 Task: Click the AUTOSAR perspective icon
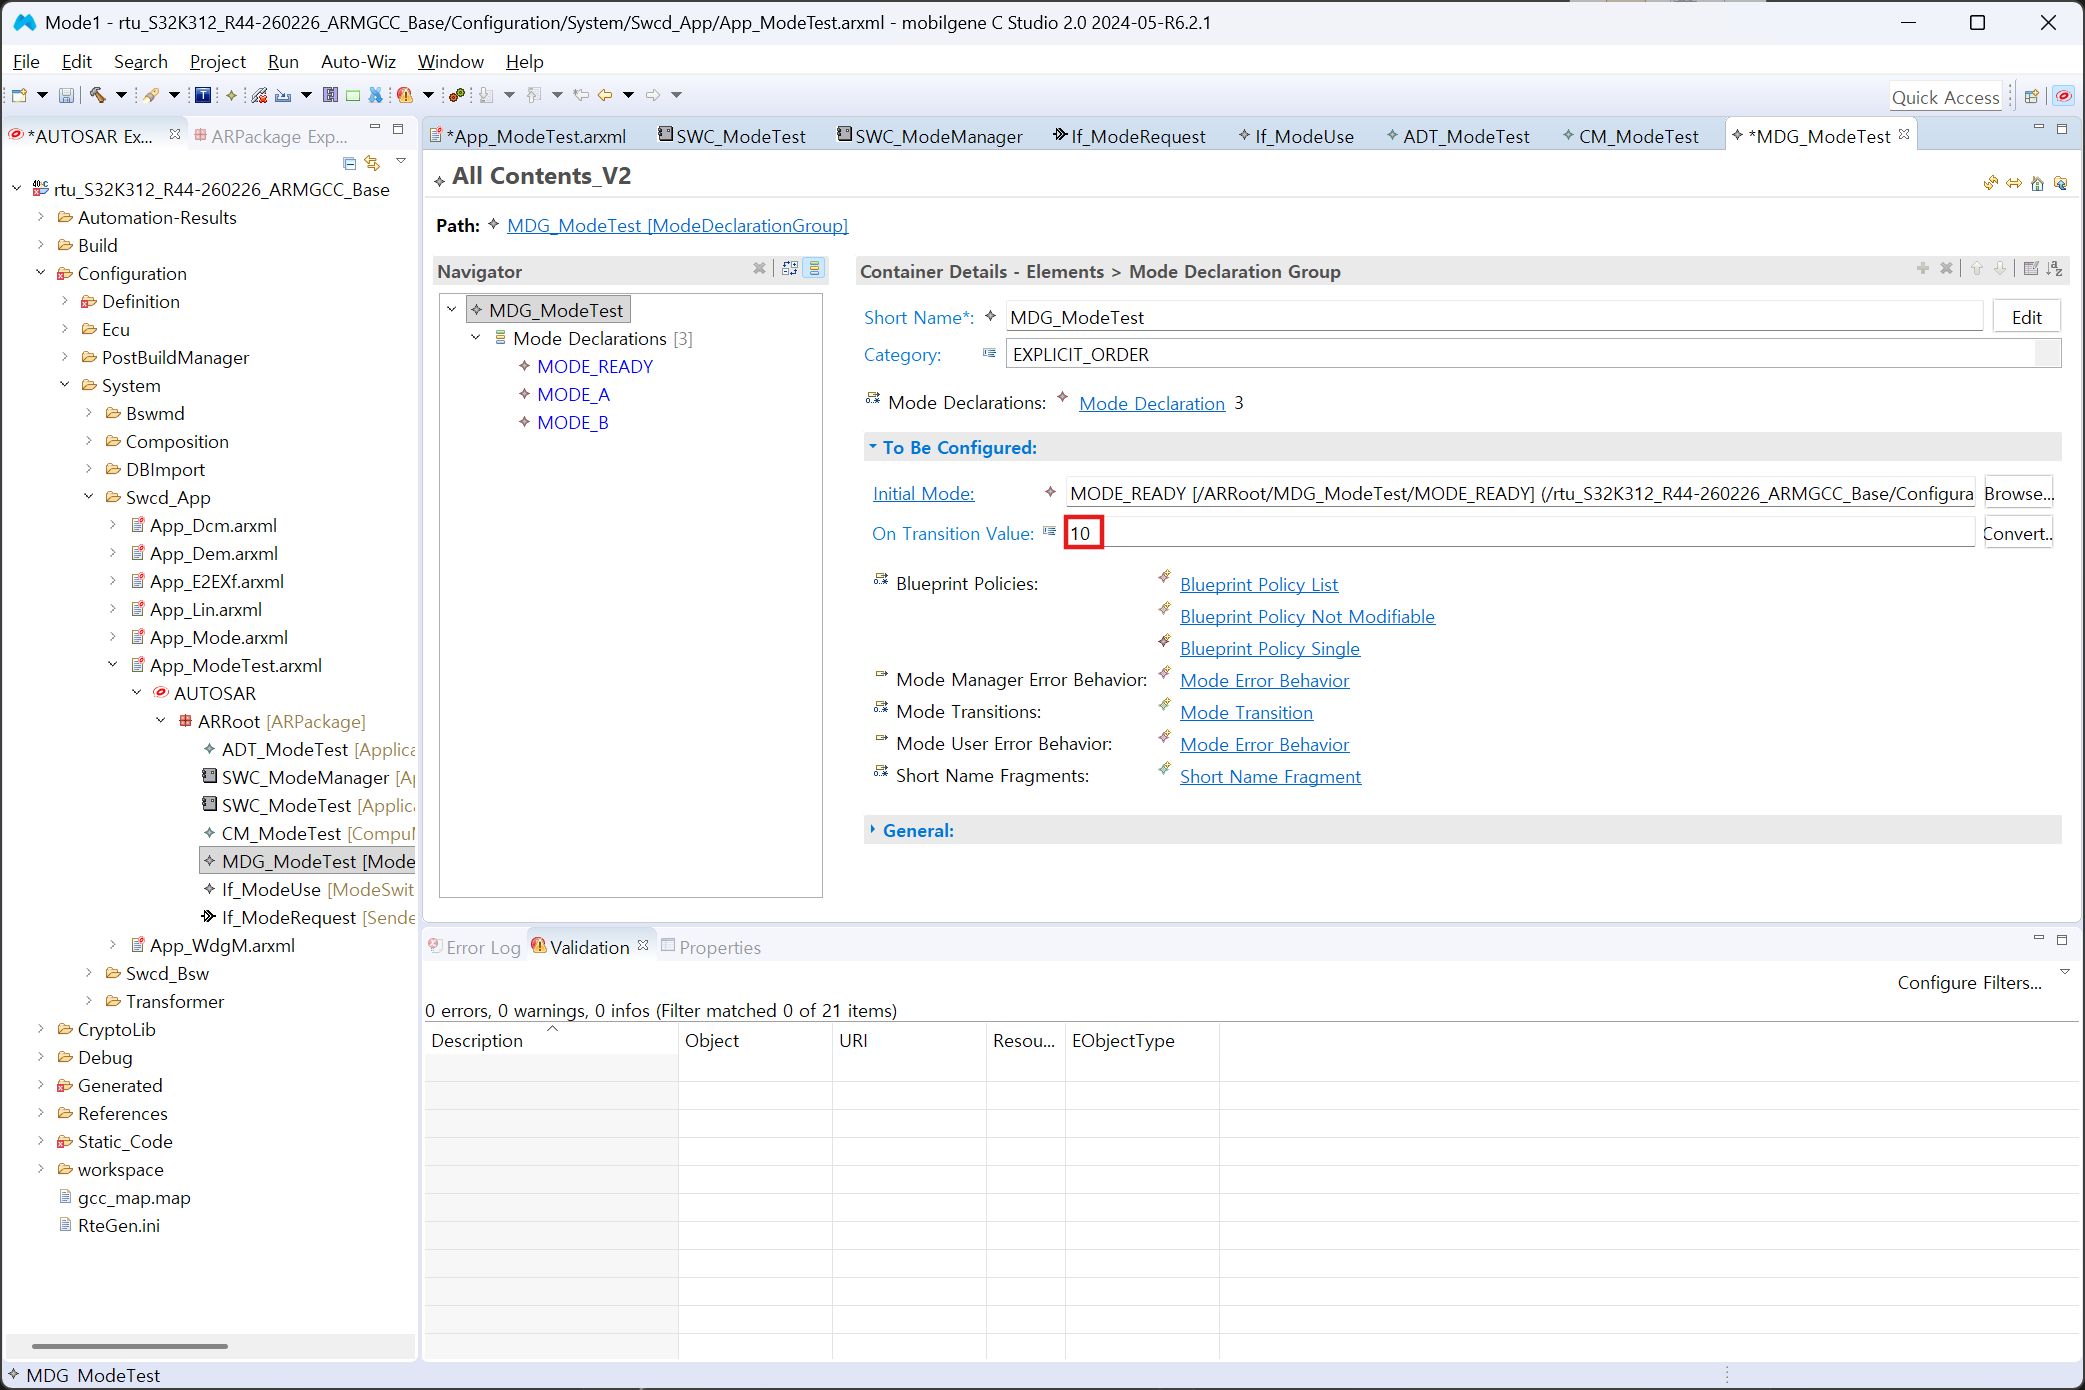pos(2063,96)
